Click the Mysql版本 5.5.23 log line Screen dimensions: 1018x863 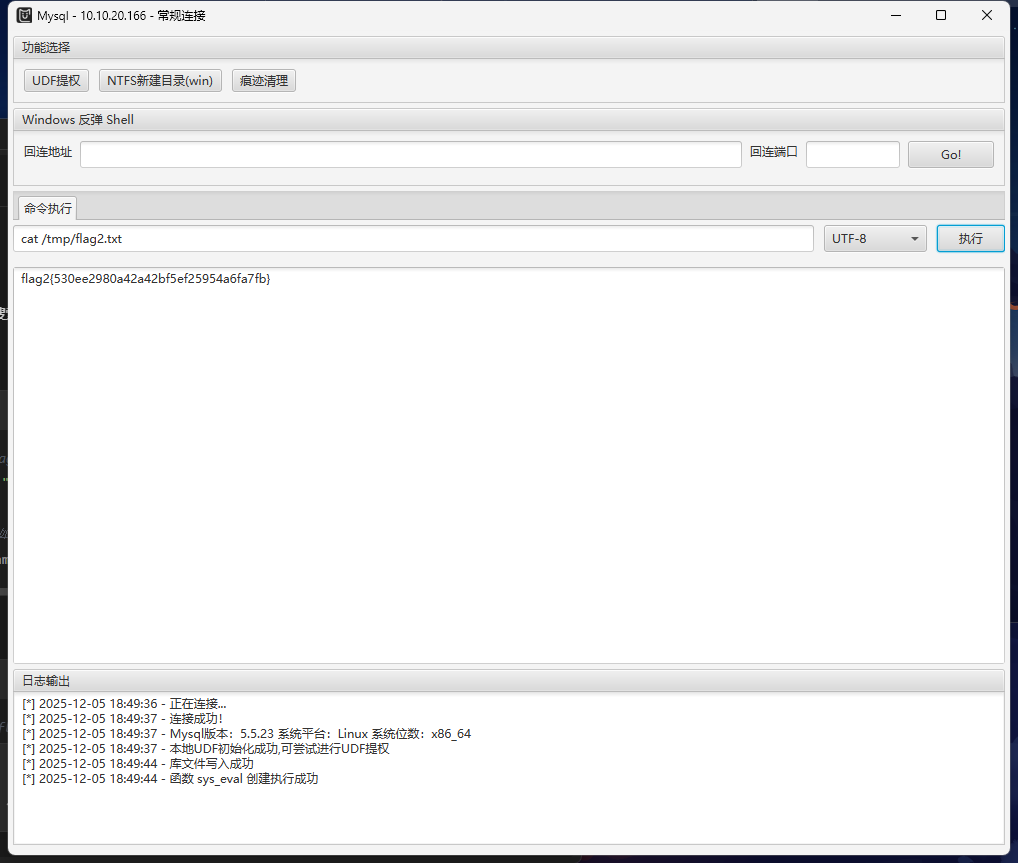click(246, 734)
